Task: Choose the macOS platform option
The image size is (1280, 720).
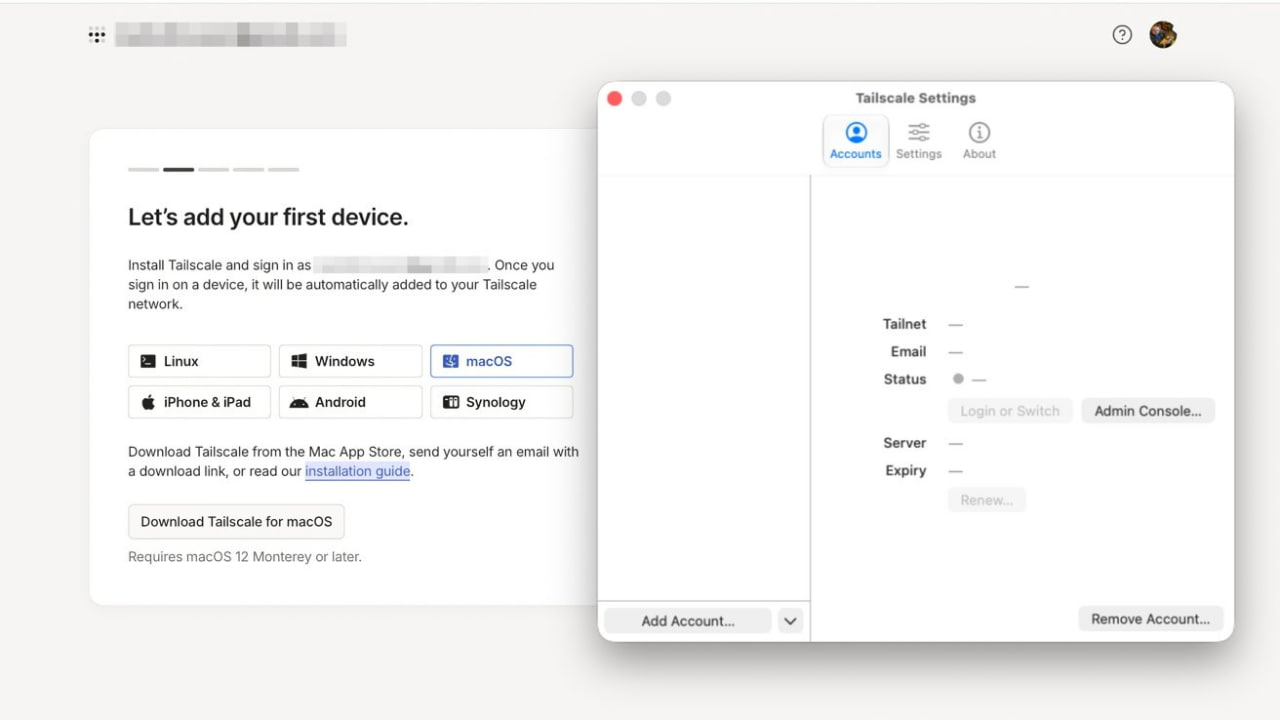Action: [x=501, y=361]
